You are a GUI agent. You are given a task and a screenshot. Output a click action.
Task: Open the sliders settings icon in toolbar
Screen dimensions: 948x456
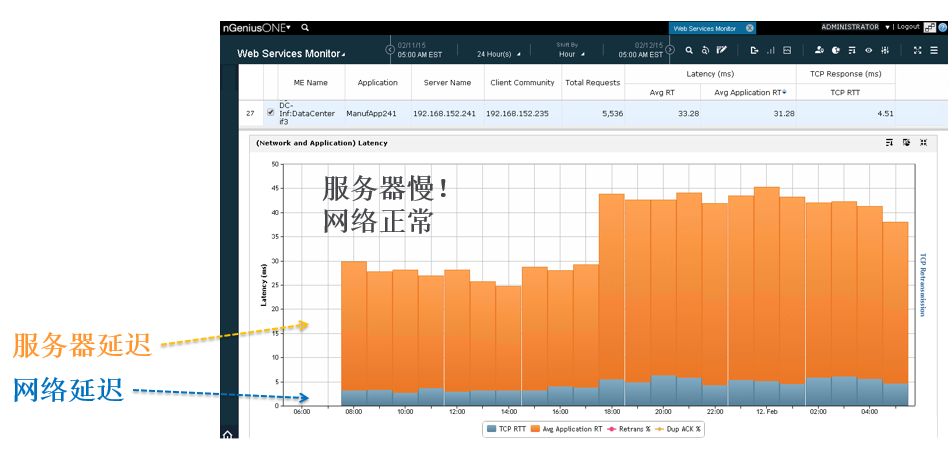885,51
